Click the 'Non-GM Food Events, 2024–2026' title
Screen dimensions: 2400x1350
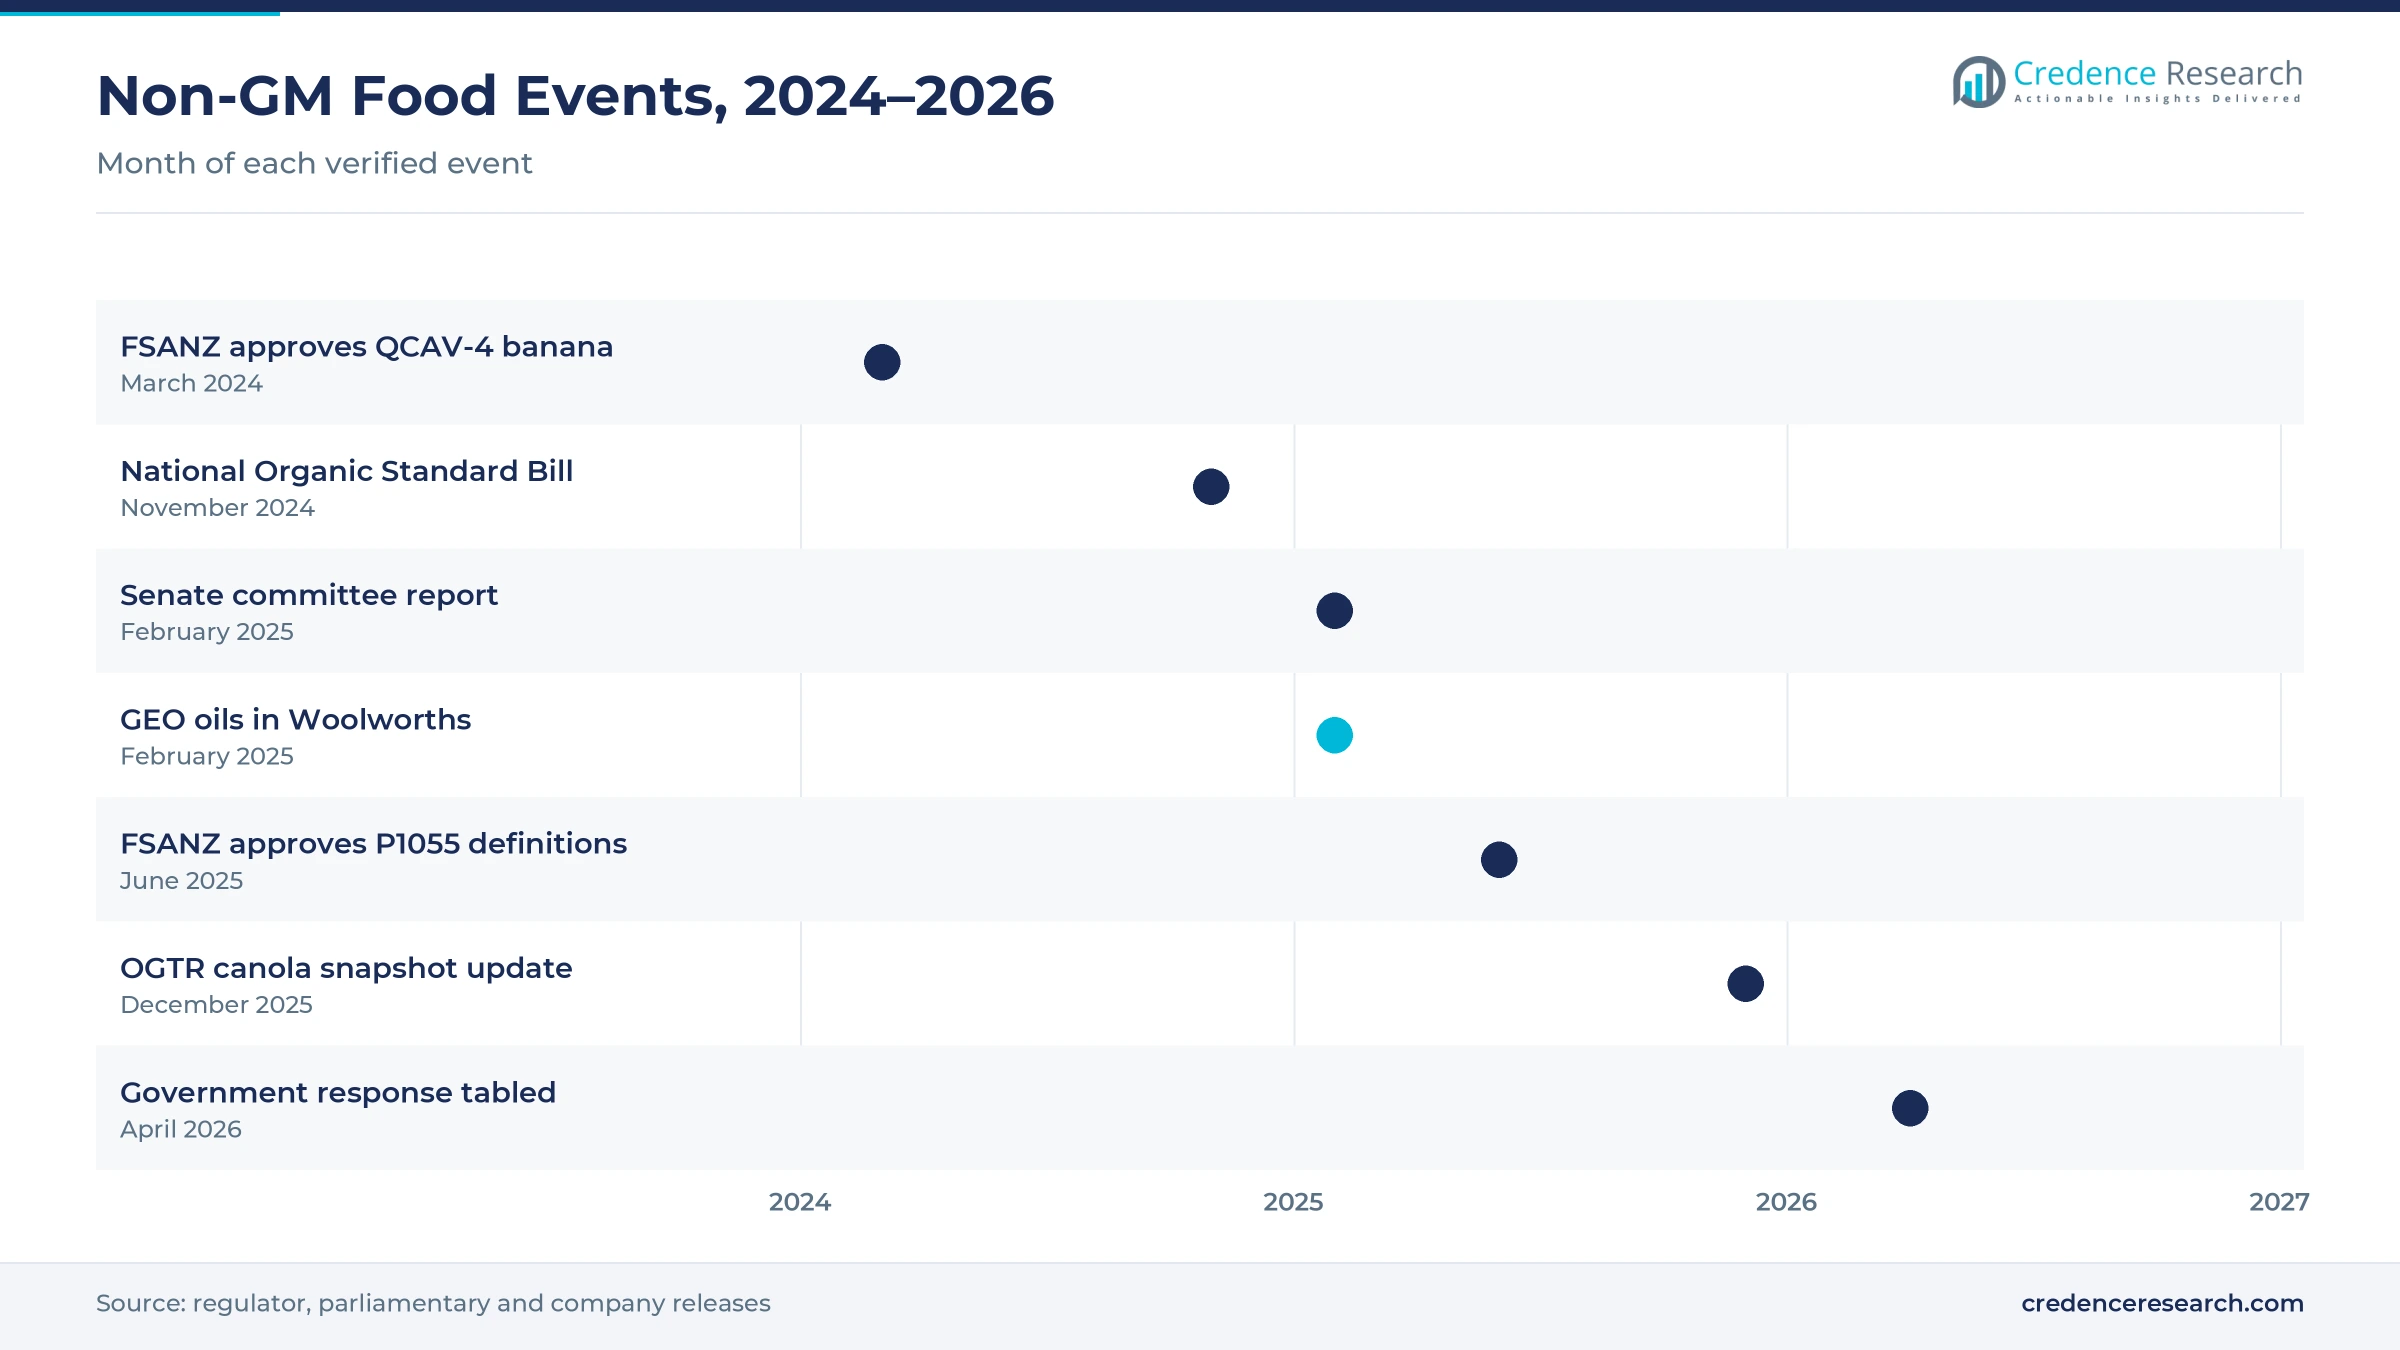(x=575, y=96)
